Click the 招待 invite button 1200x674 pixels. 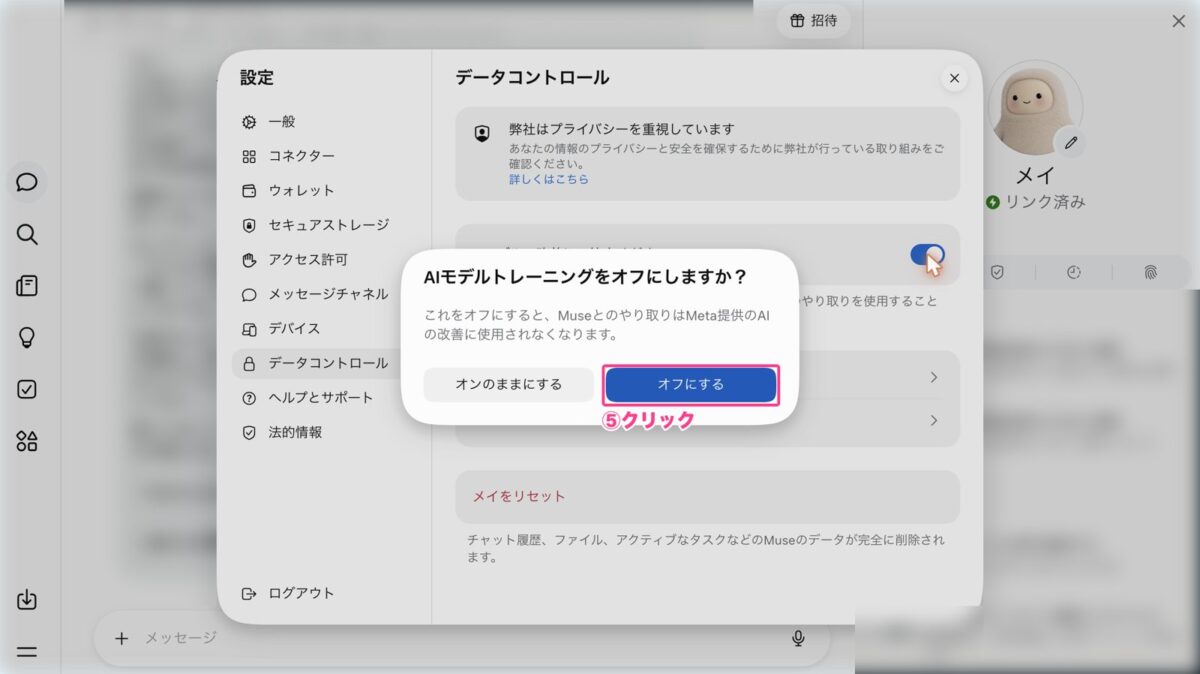[813, 20]
